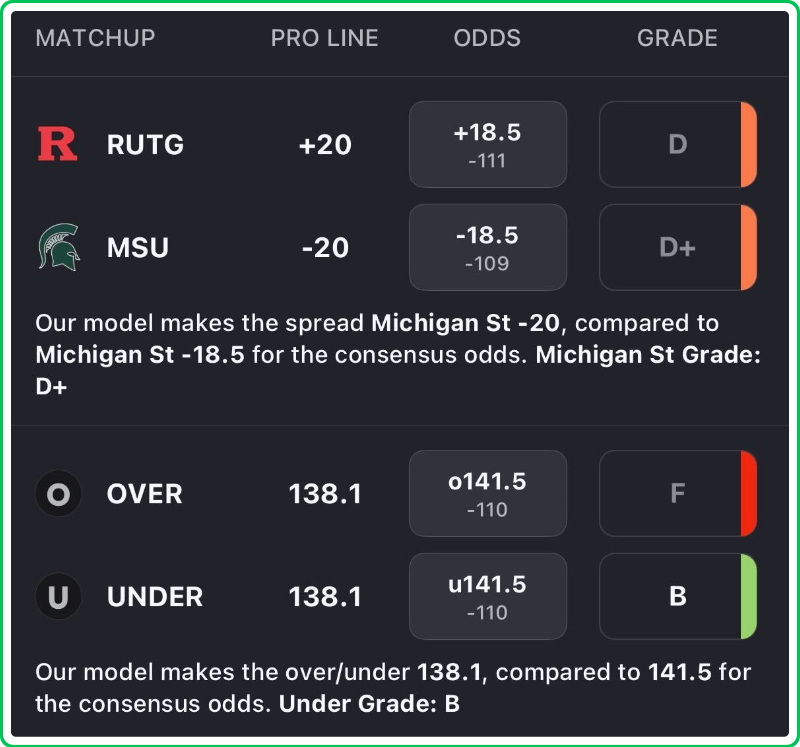Screen dimensions: 800x747
Task: Click the round U icon beside UNDER
Action: coord(58,597)
